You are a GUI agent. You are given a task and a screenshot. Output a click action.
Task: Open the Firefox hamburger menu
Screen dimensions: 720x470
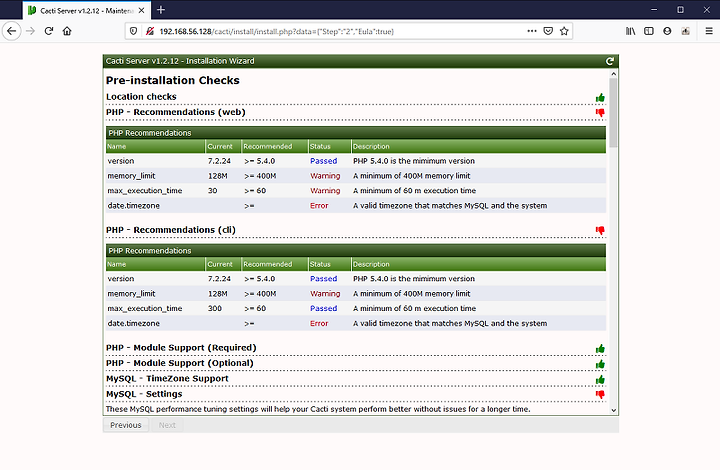[x=709, y=31]
